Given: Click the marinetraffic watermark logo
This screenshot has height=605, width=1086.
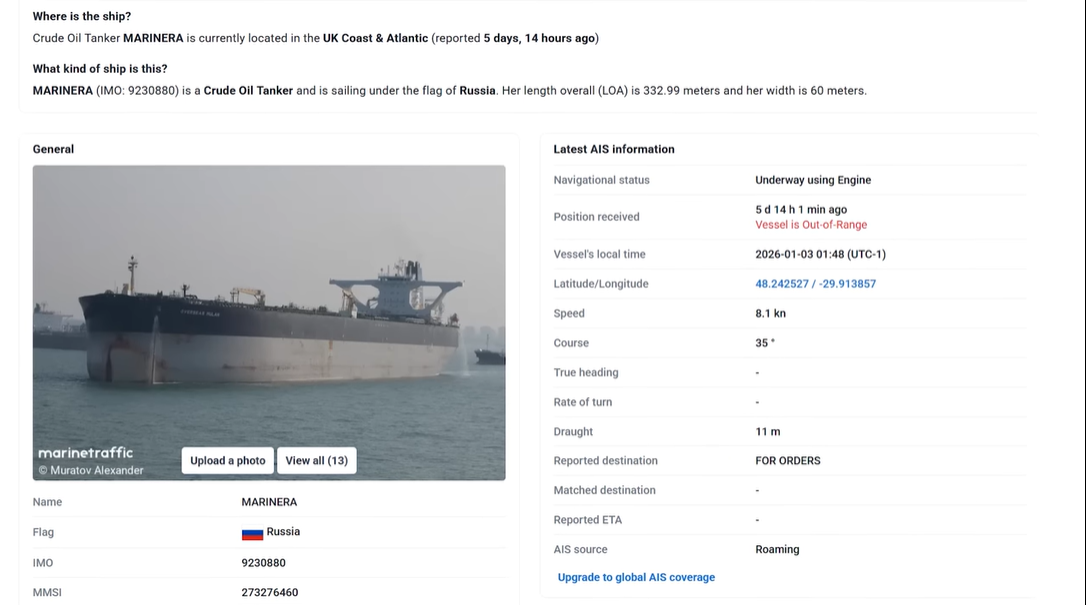Looking at the screenshot, I should (86, 453).
